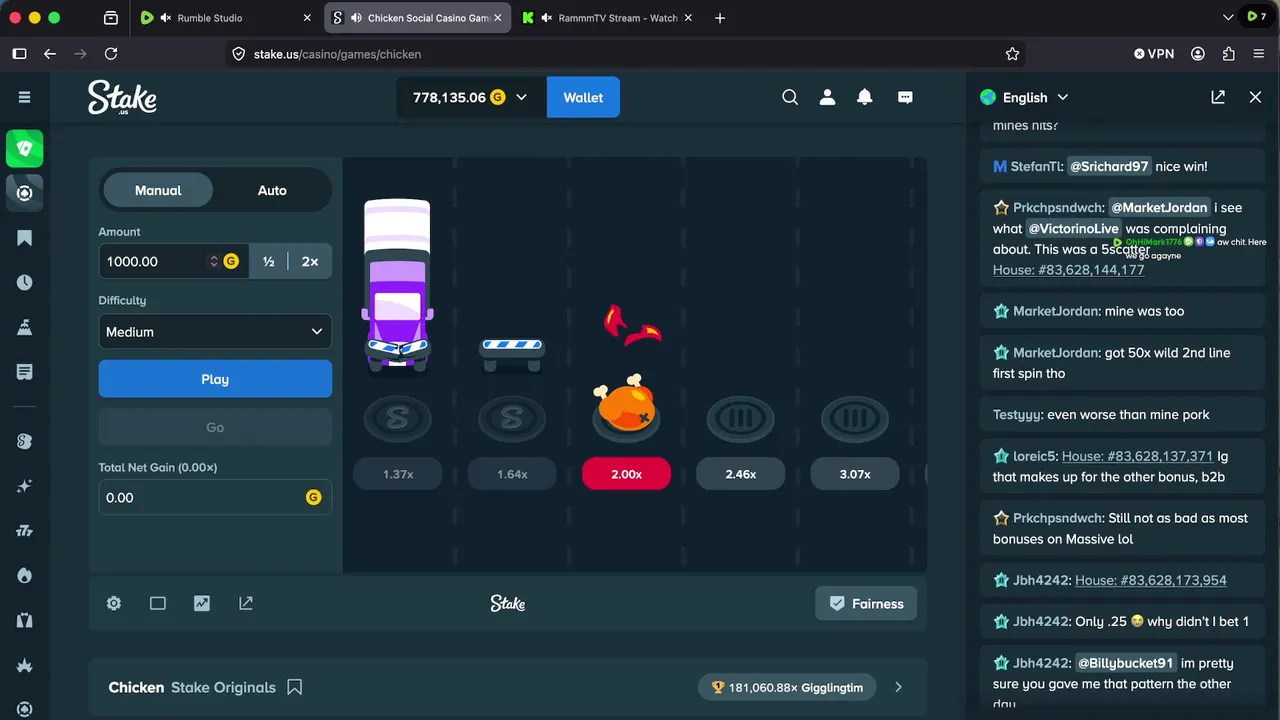Click the browser address bar
Image resolution: width=1280 pixels, height=720 pixels.
625,54
